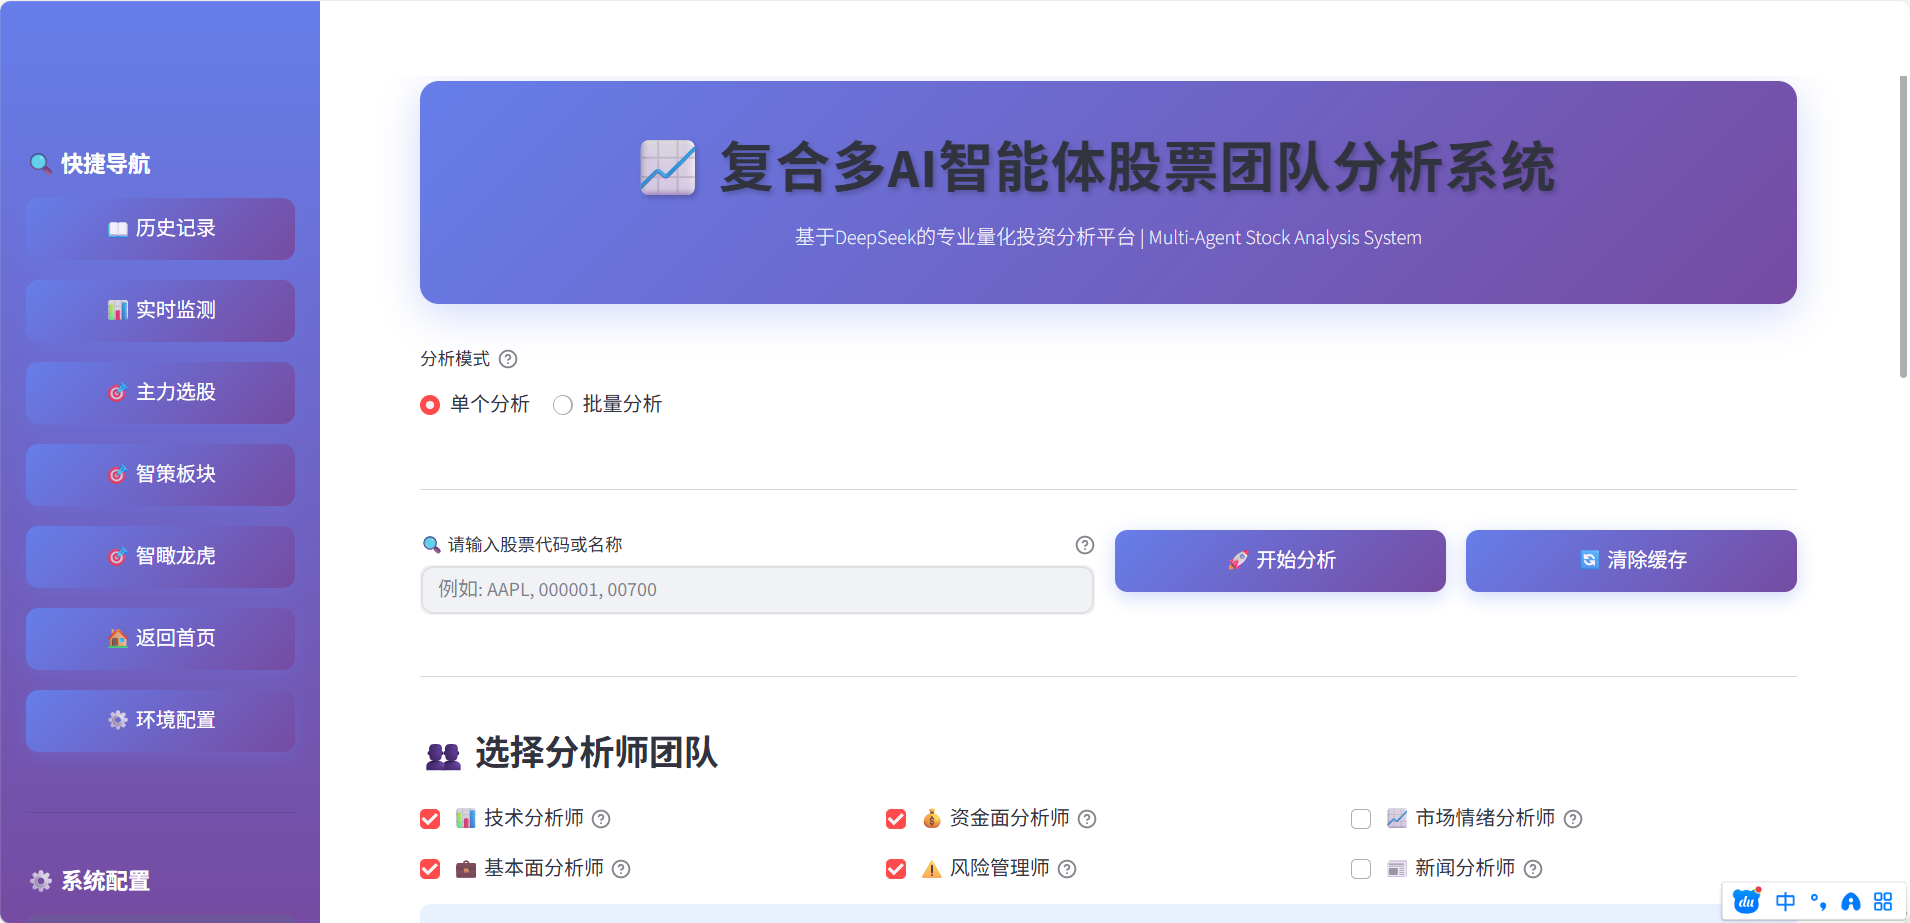Click the page vertical scrollbar
Viewport: 1910px width, 923px height.
point(1903,227)
